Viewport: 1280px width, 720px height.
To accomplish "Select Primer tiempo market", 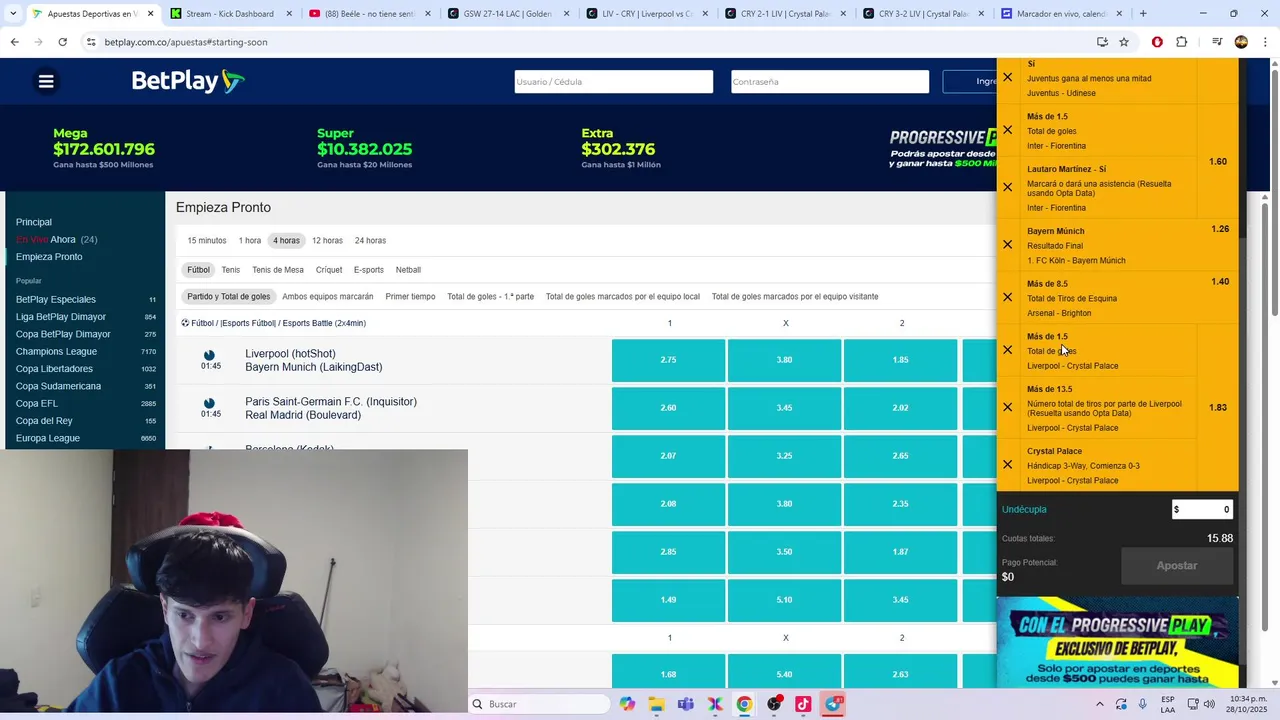I will tap(410, 297).
